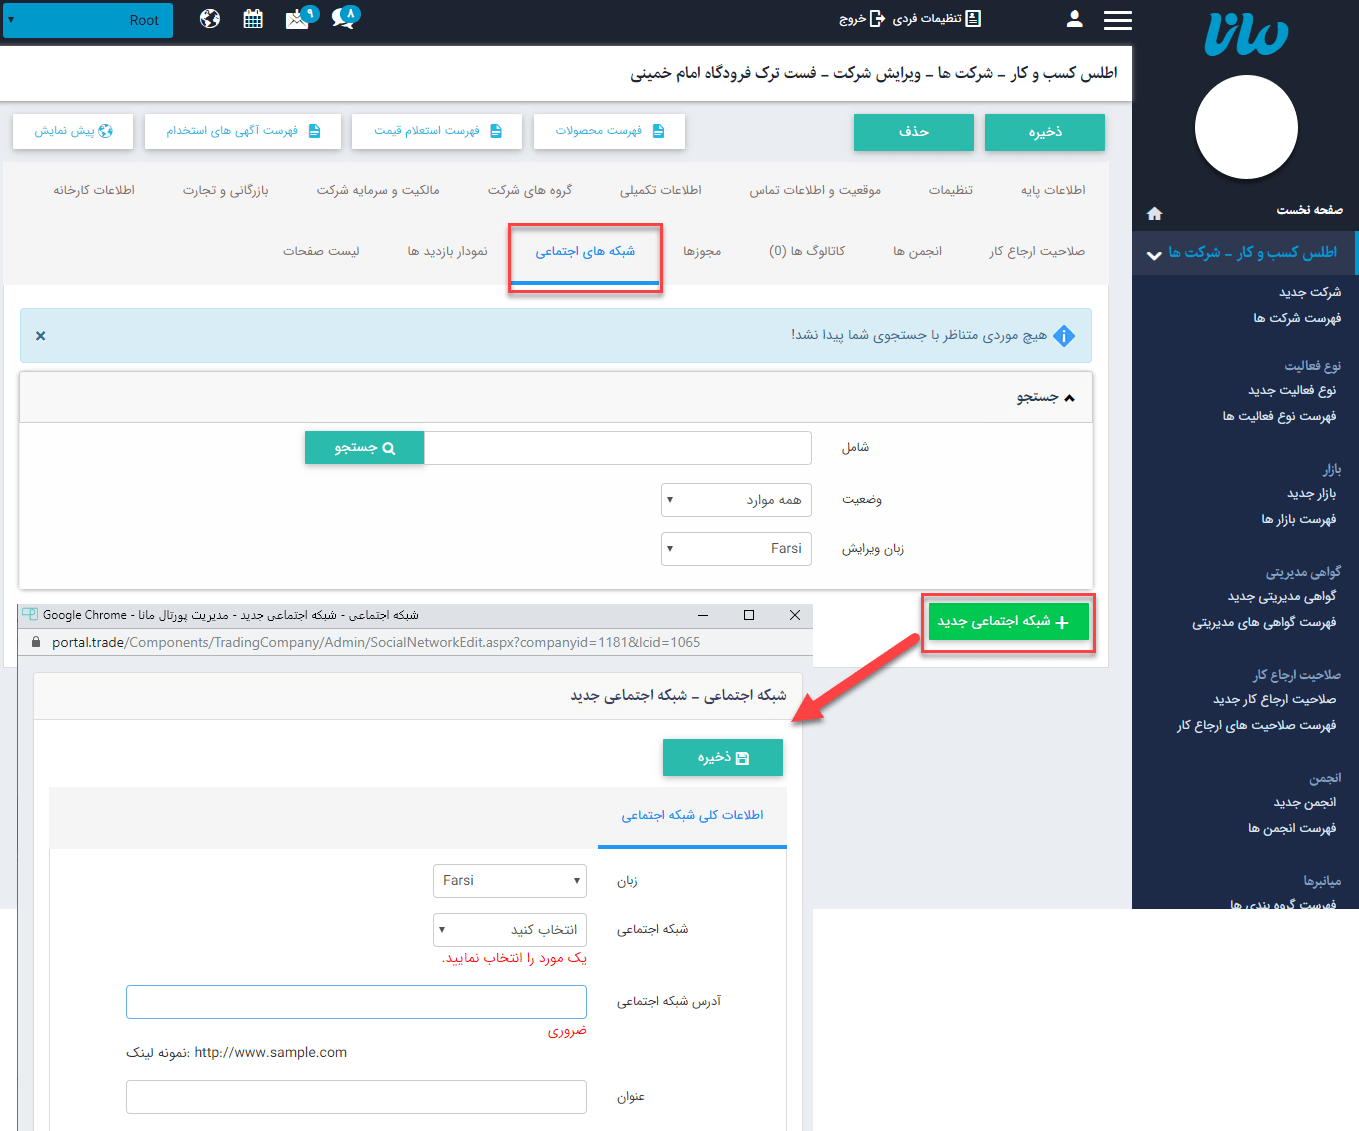The height and width of the screenshot is (1131, 1359).
Task: Click the آدرس شبکه اجتماعی input field
Action: click(x=356, y=1002)
